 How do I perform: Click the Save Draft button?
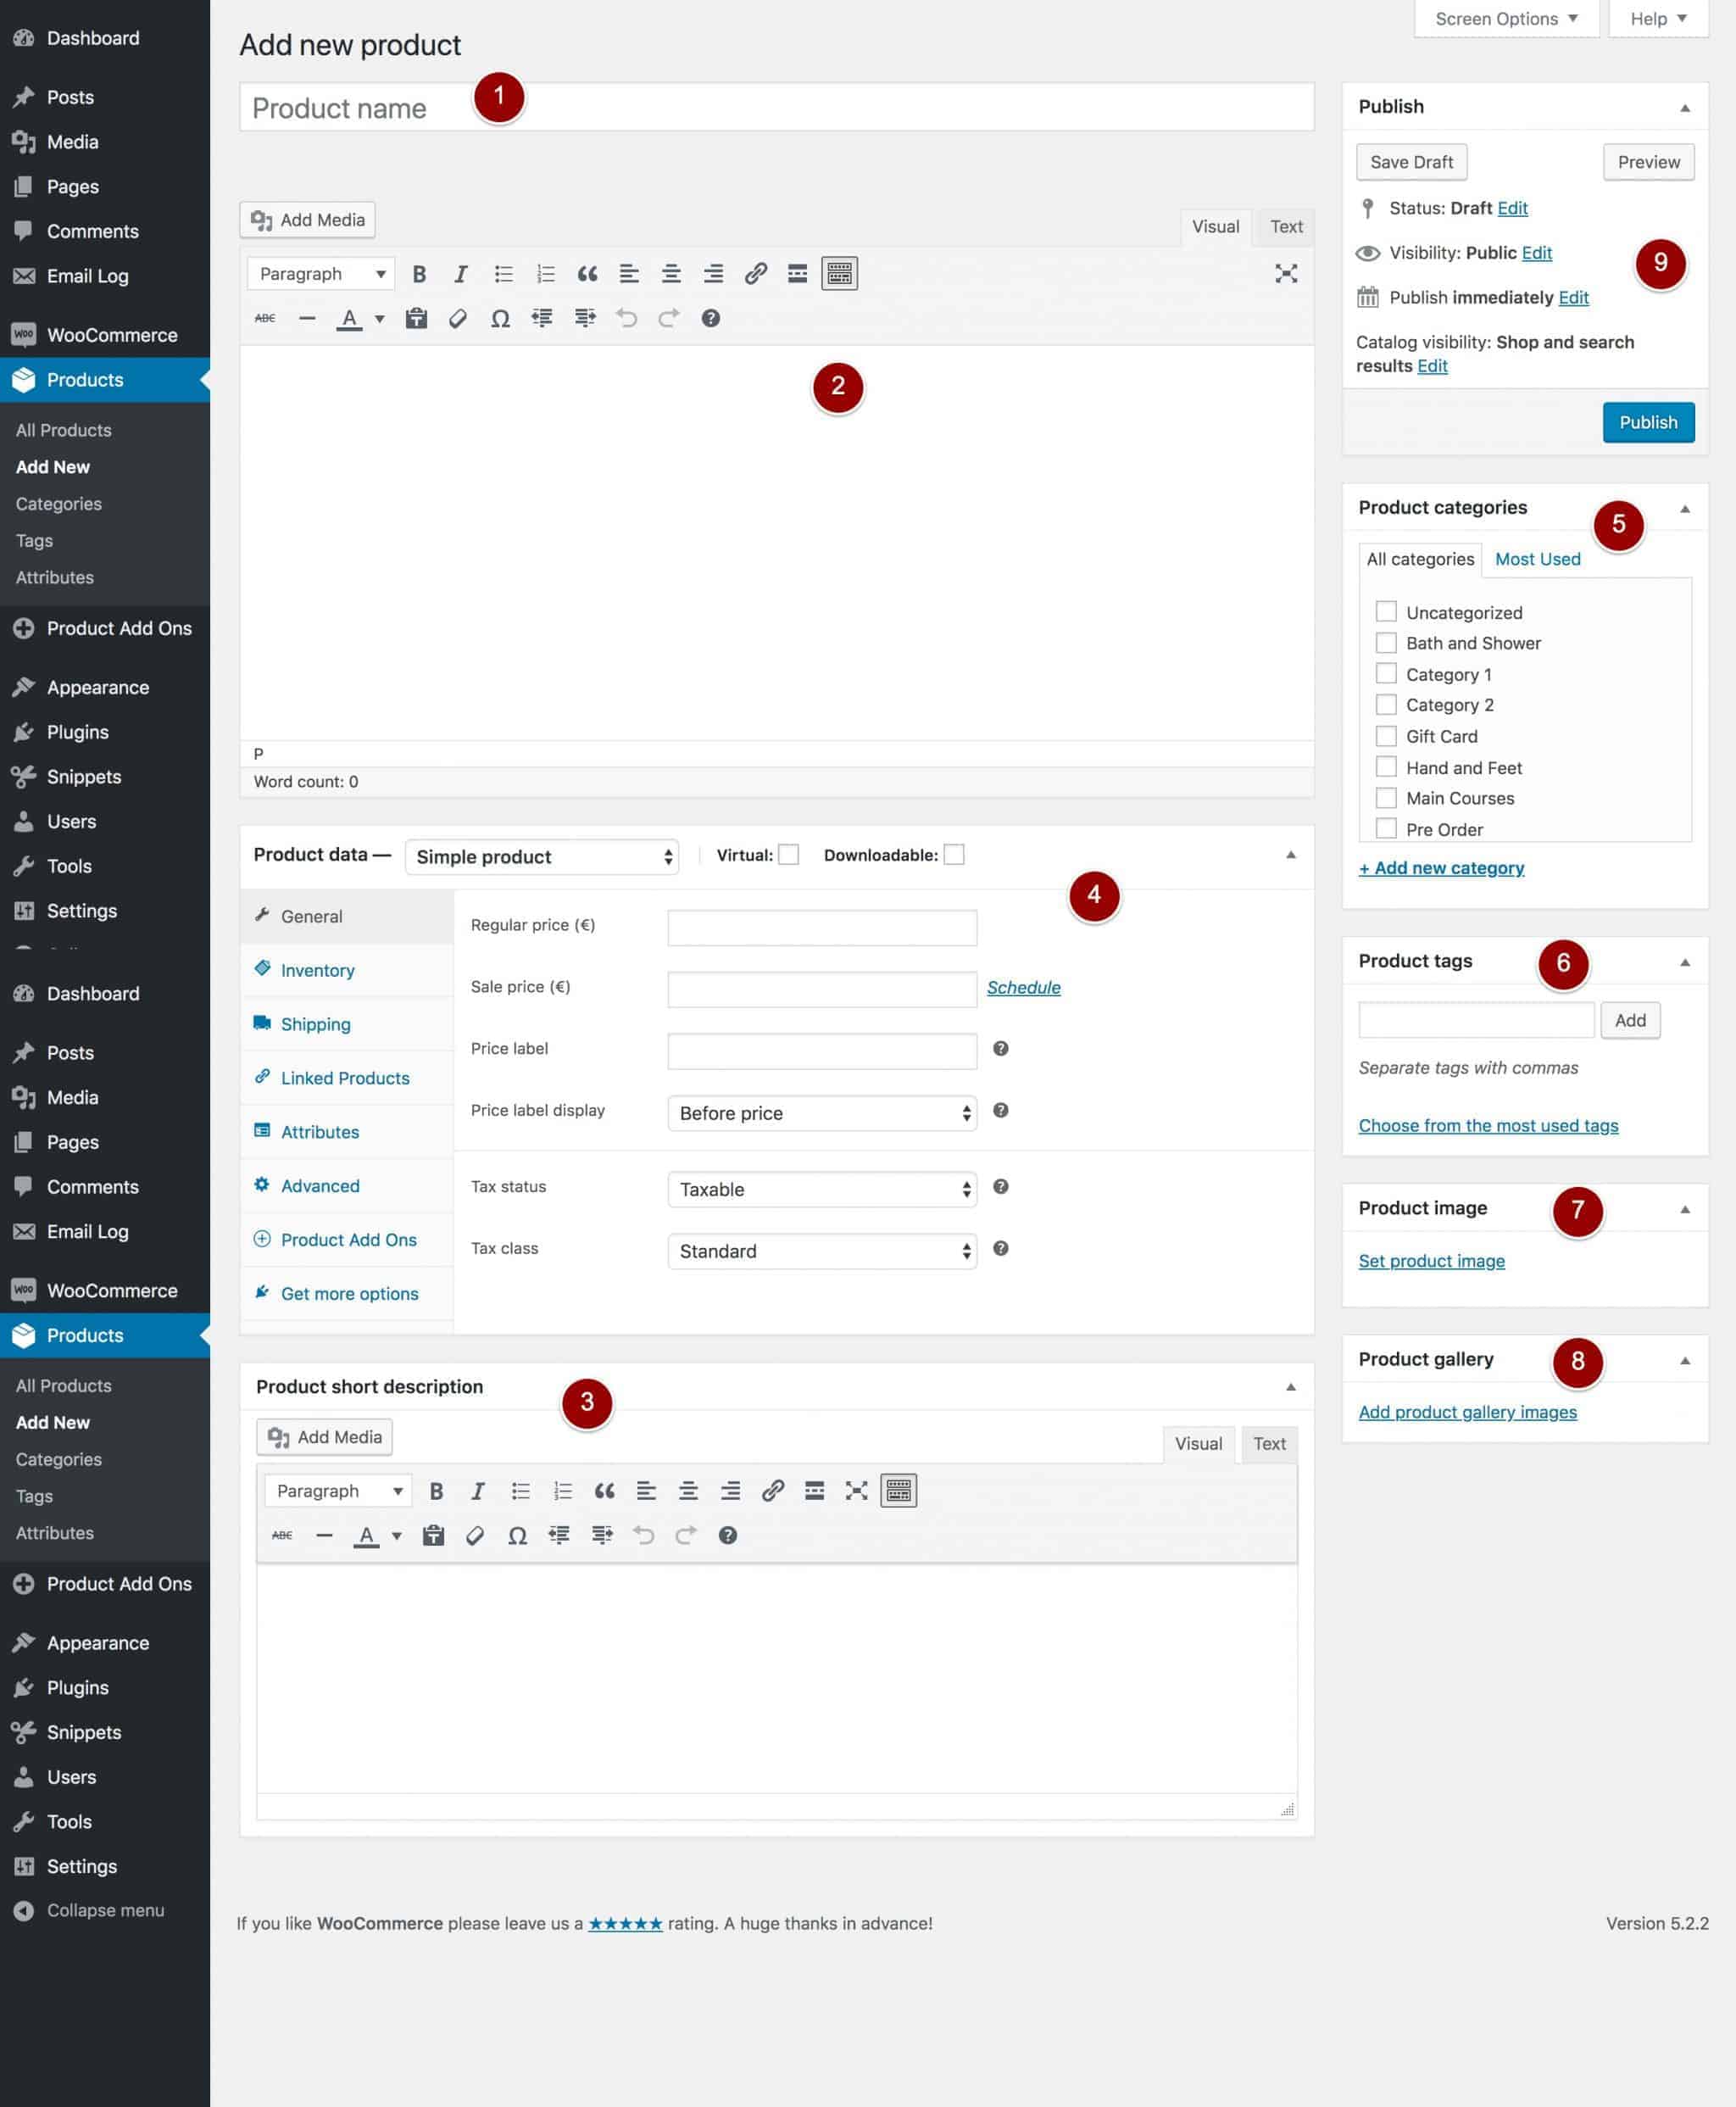coord(1411,162)
